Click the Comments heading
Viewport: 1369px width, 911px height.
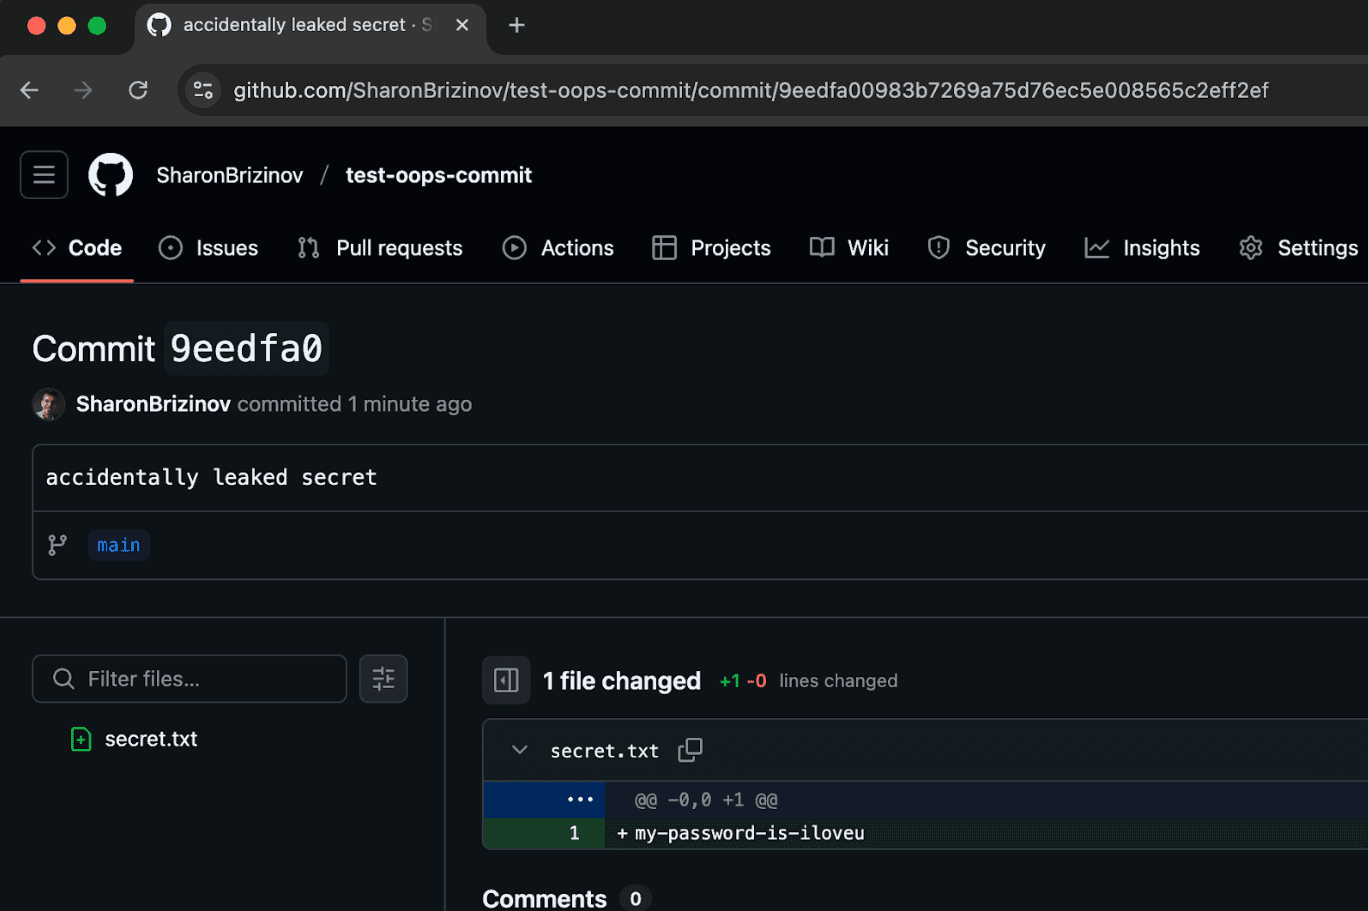545,898
